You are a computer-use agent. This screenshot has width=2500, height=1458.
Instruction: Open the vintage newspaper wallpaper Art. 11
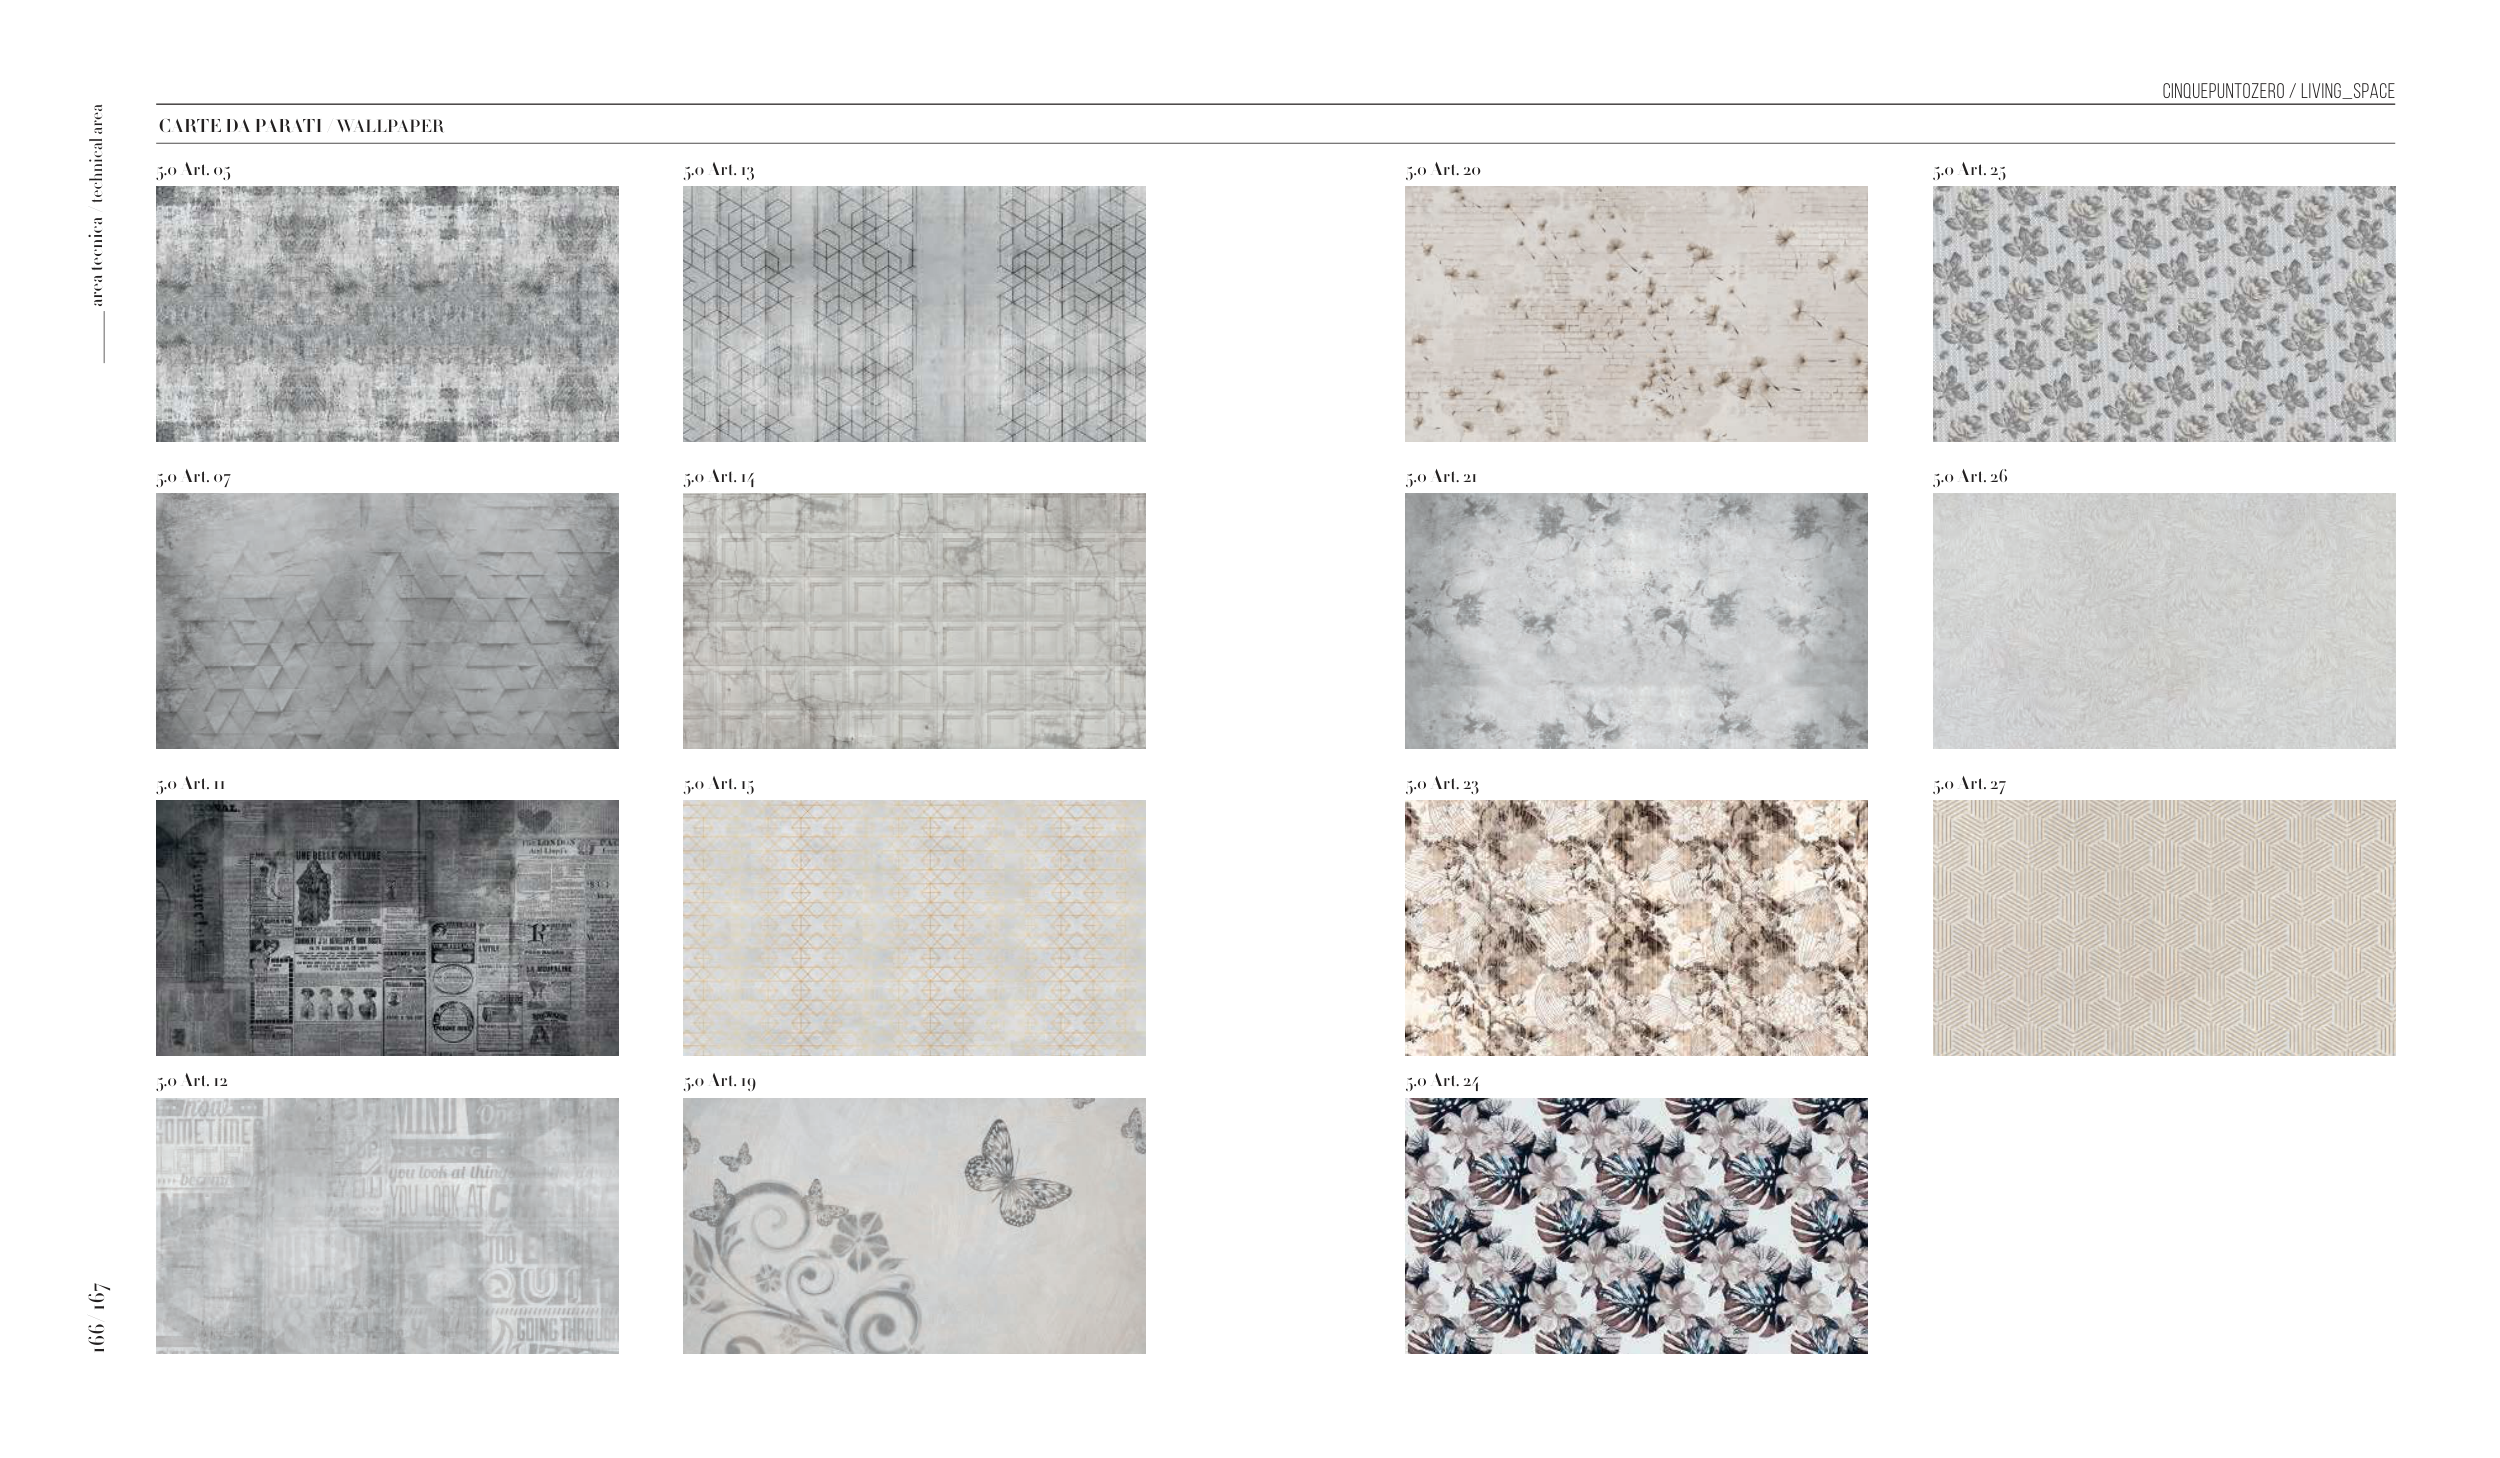click(387, 927)
